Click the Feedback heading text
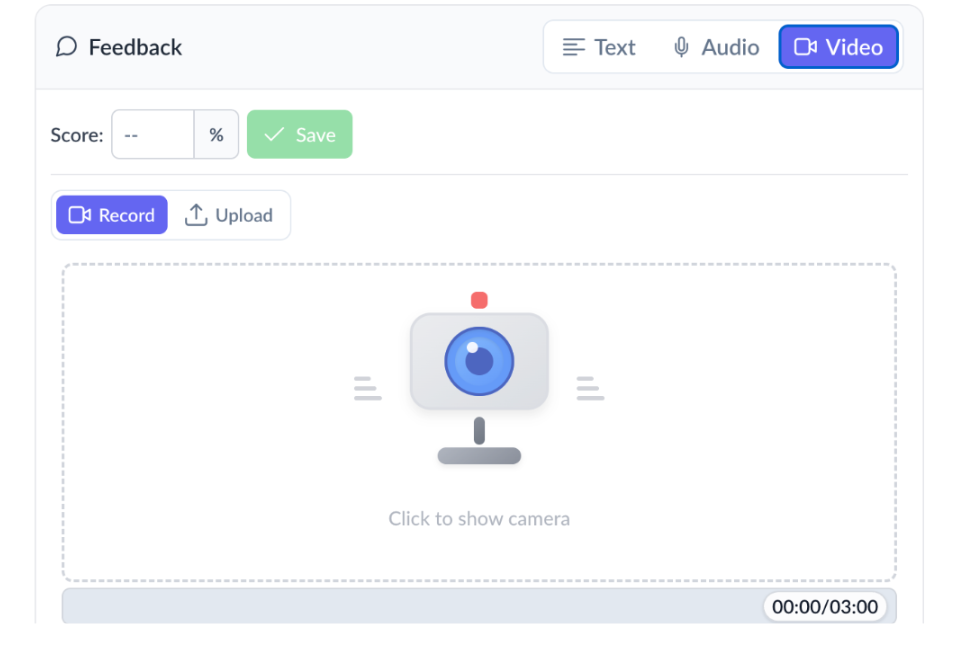This screenshot has height=656, width=963. coord(135,47)
